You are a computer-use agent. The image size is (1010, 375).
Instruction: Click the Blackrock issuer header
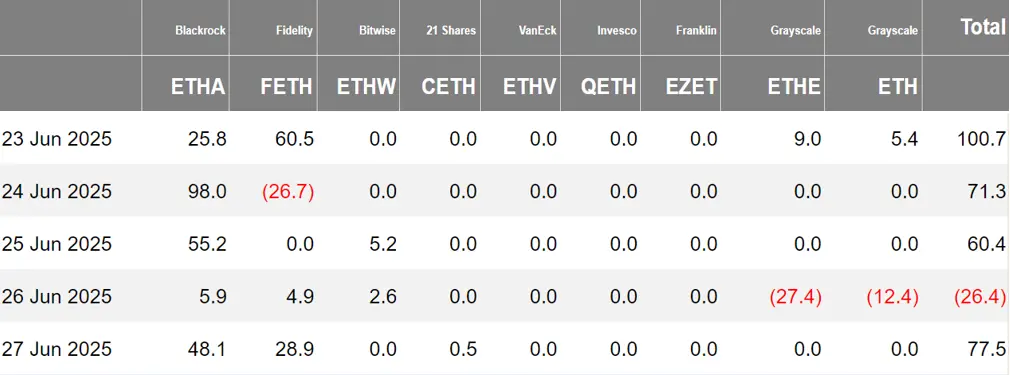click(x=200, y=30)
